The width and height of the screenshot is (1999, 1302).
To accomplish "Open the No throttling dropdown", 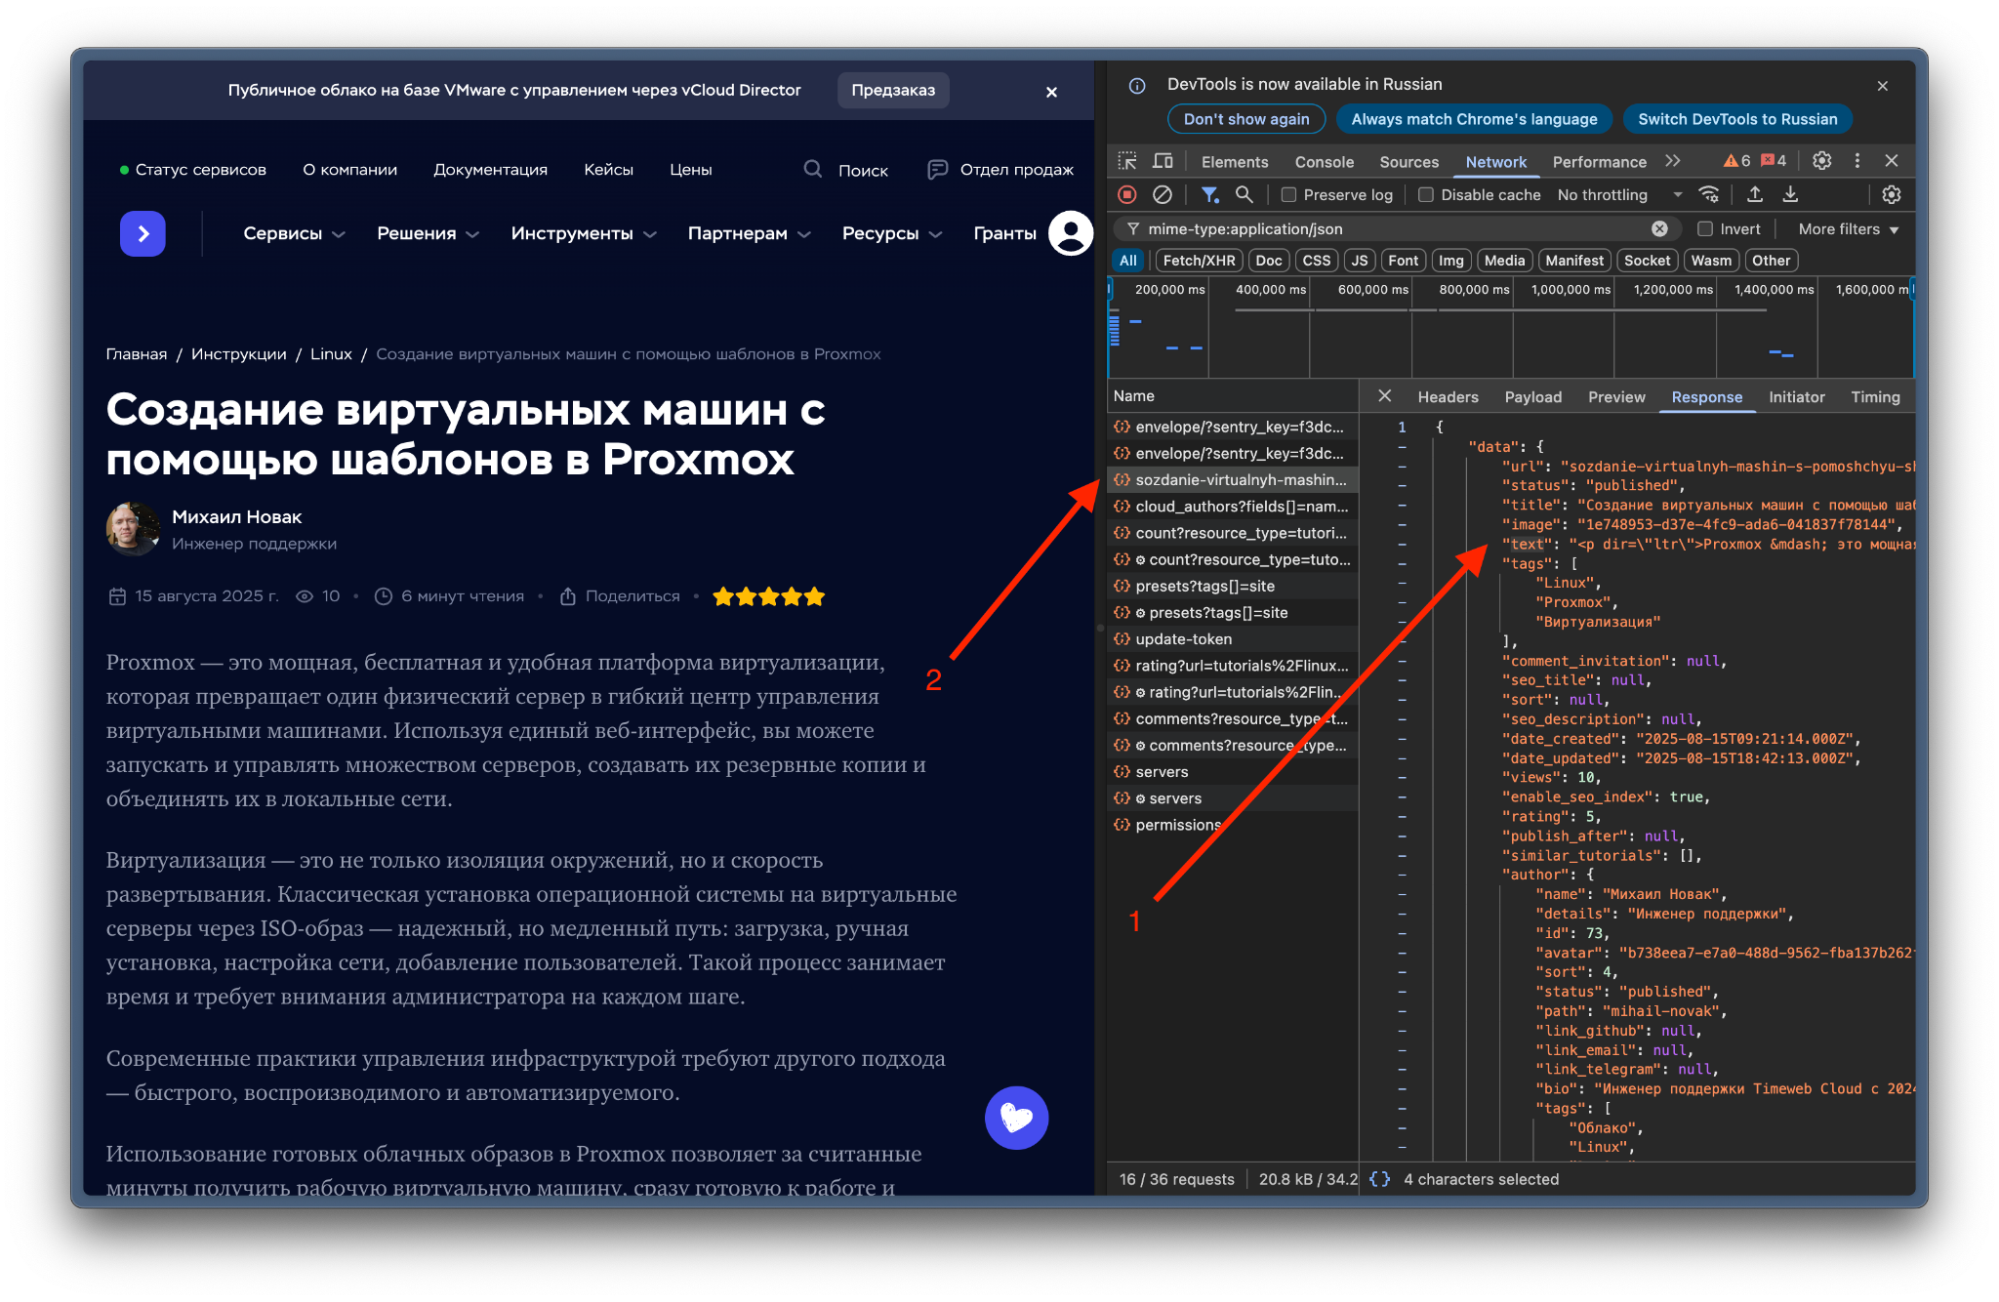I will click(x=1619, y=195).
